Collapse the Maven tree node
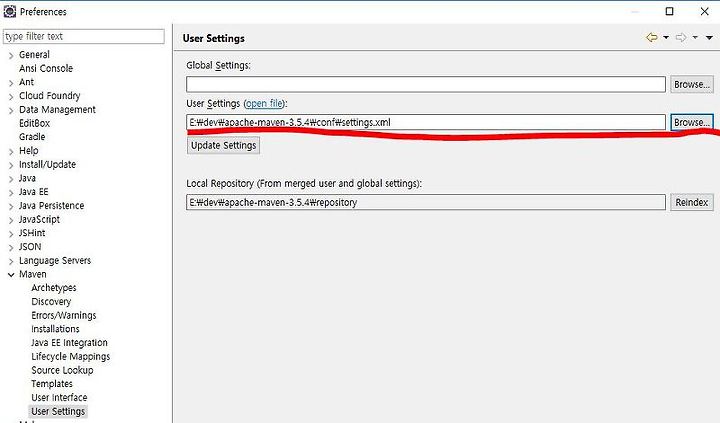The height and width of the screenshot is (423, 720). tap(11, 275)
